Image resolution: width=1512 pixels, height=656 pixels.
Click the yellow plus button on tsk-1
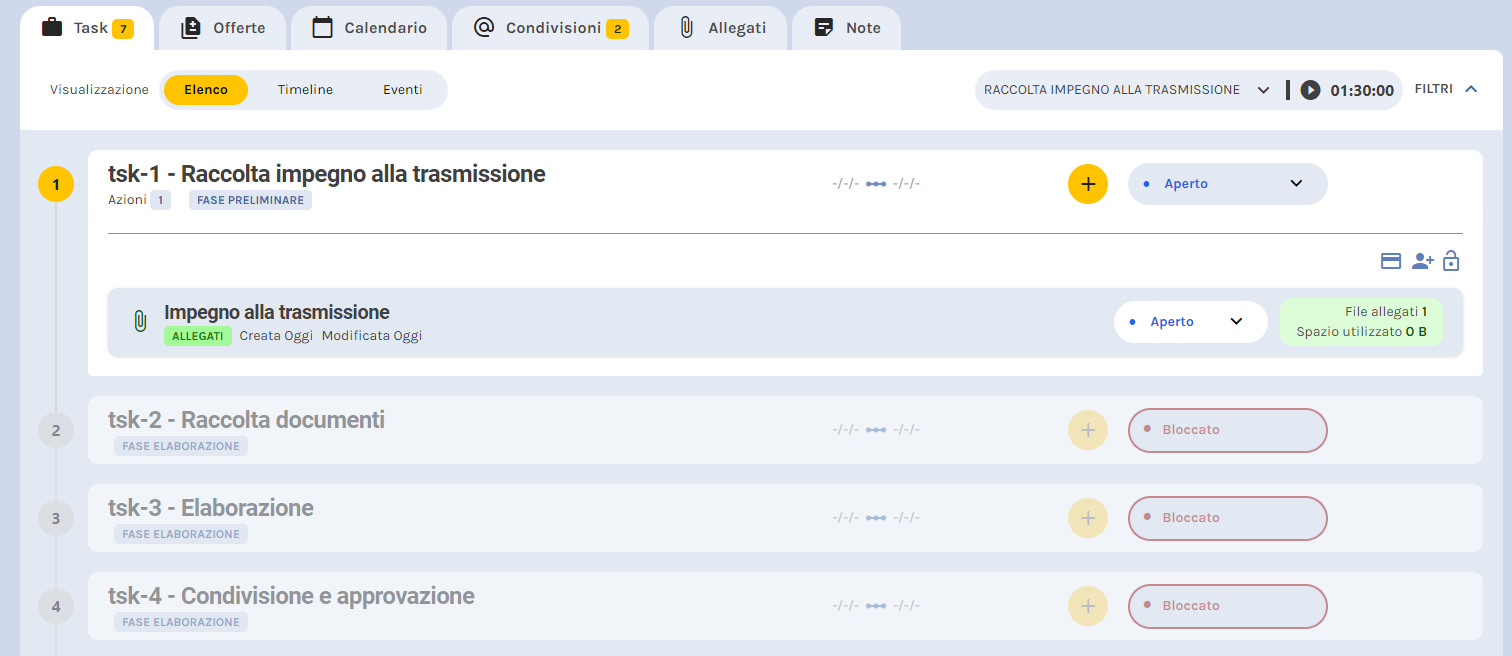tap(1088, 184)
